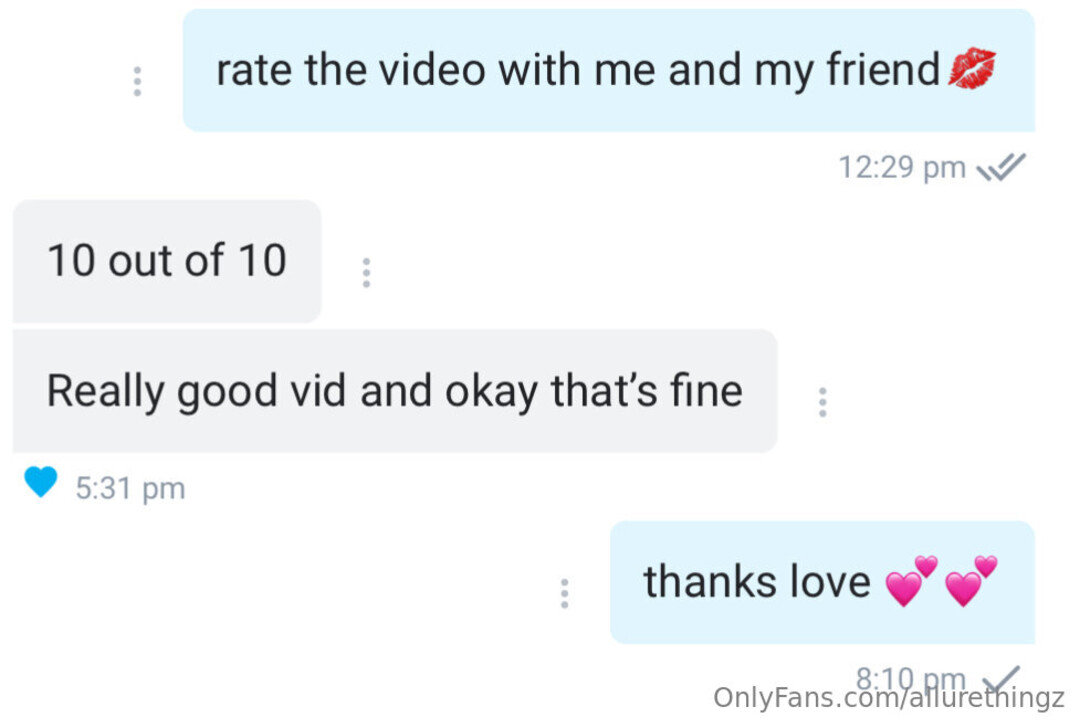Select the 'Really good vid and okay' bubble
Viewport: 1080px width, 728px height.
(x=395, y=391)
